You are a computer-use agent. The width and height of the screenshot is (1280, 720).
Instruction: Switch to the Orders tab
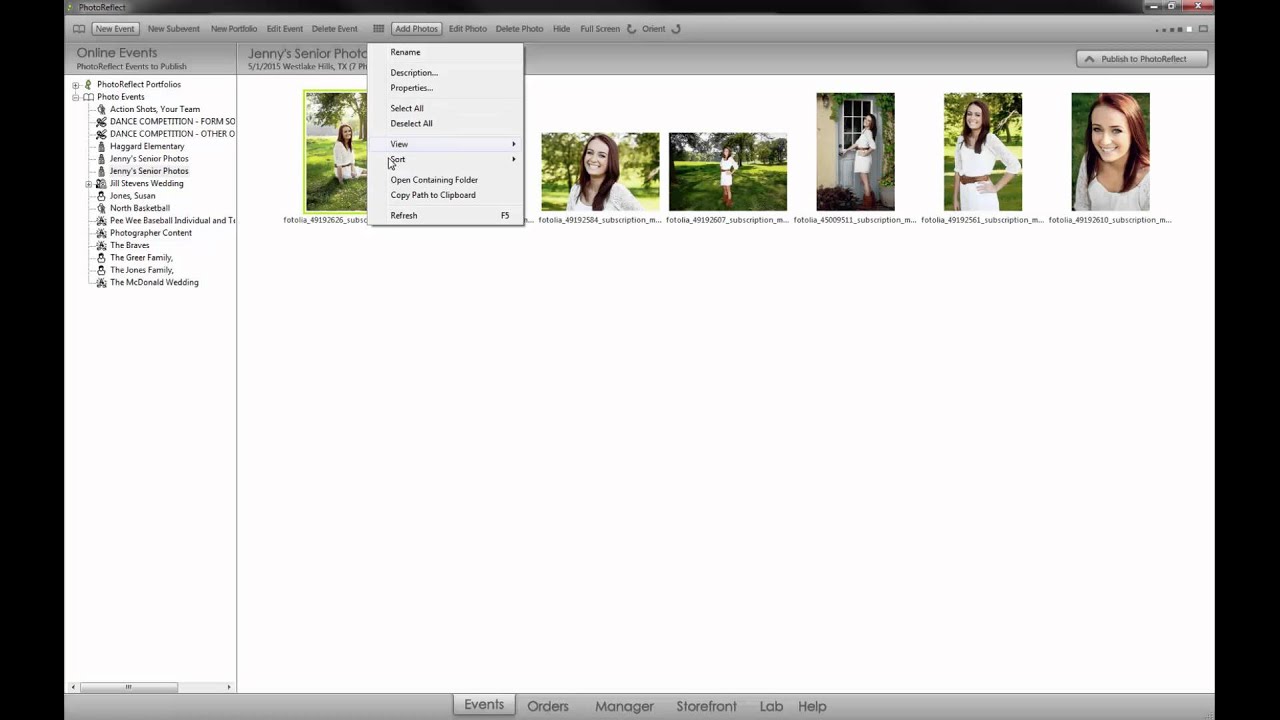[x=548, y=706]
